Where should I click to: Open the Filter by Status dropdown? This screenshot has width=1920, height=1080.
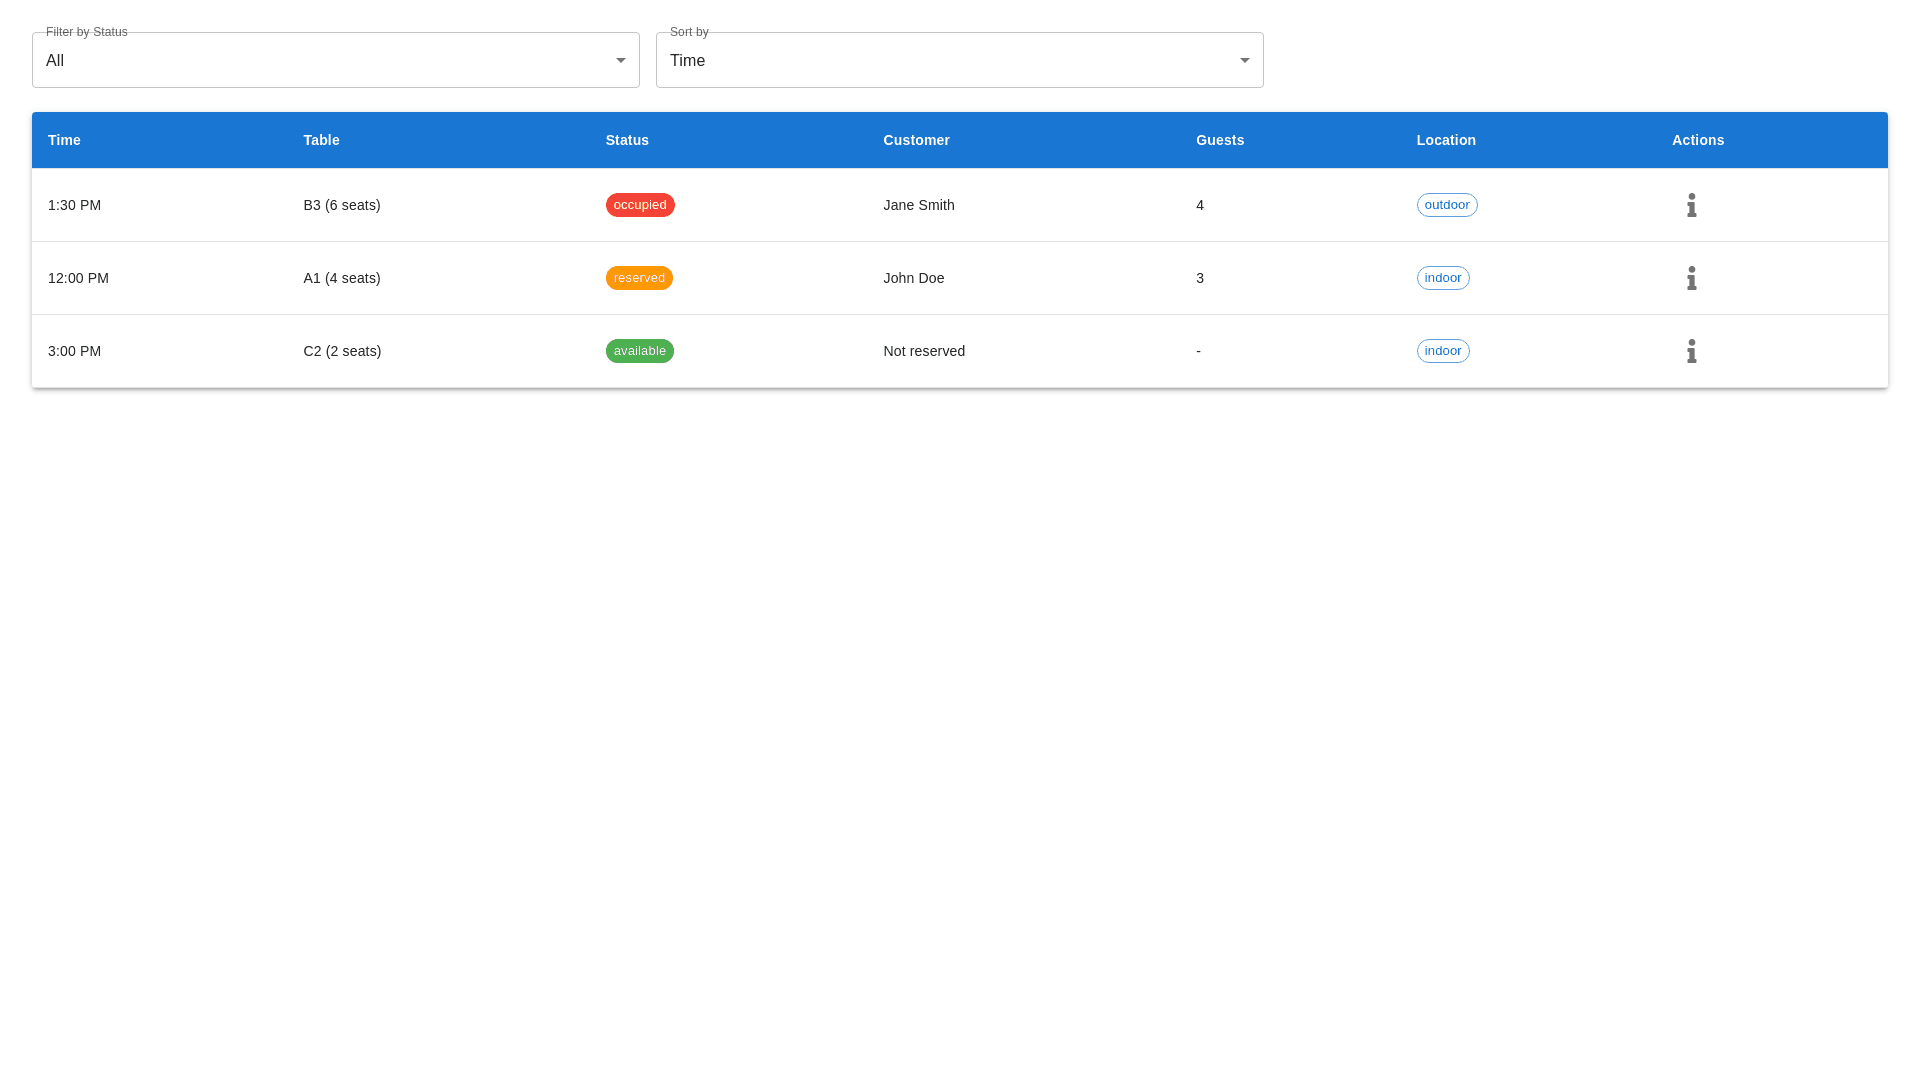(x=335, y=60)
